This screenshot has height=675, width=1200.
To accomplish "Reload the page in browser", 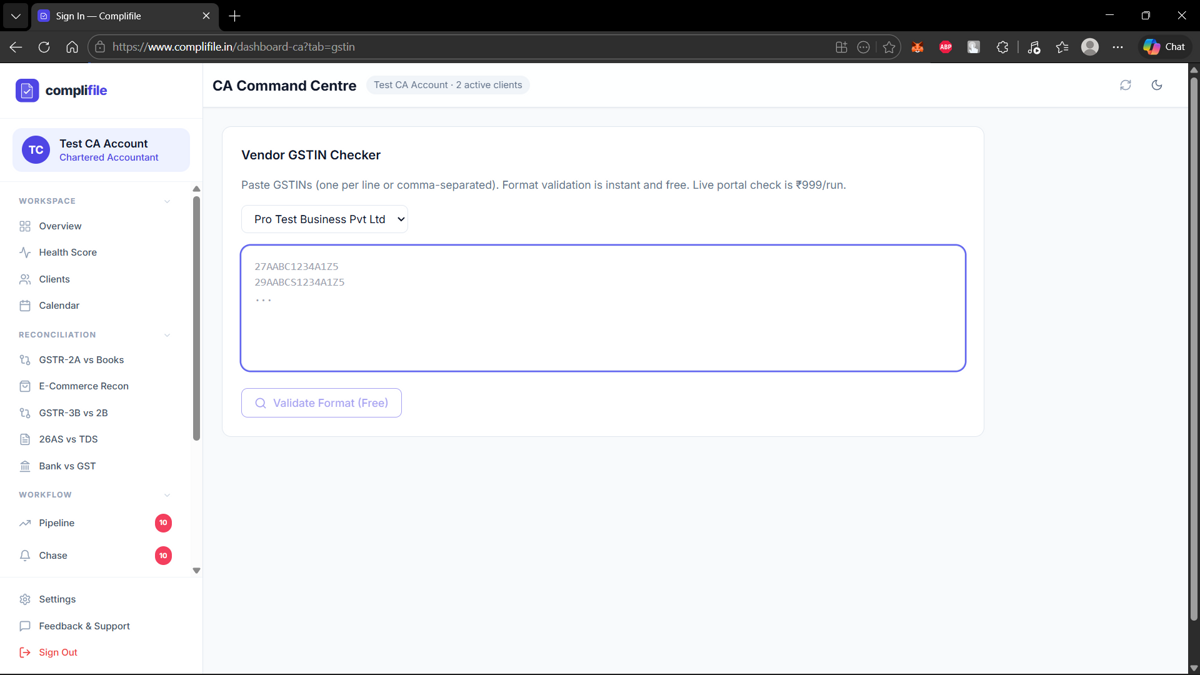I will click(x=44, y=47).
